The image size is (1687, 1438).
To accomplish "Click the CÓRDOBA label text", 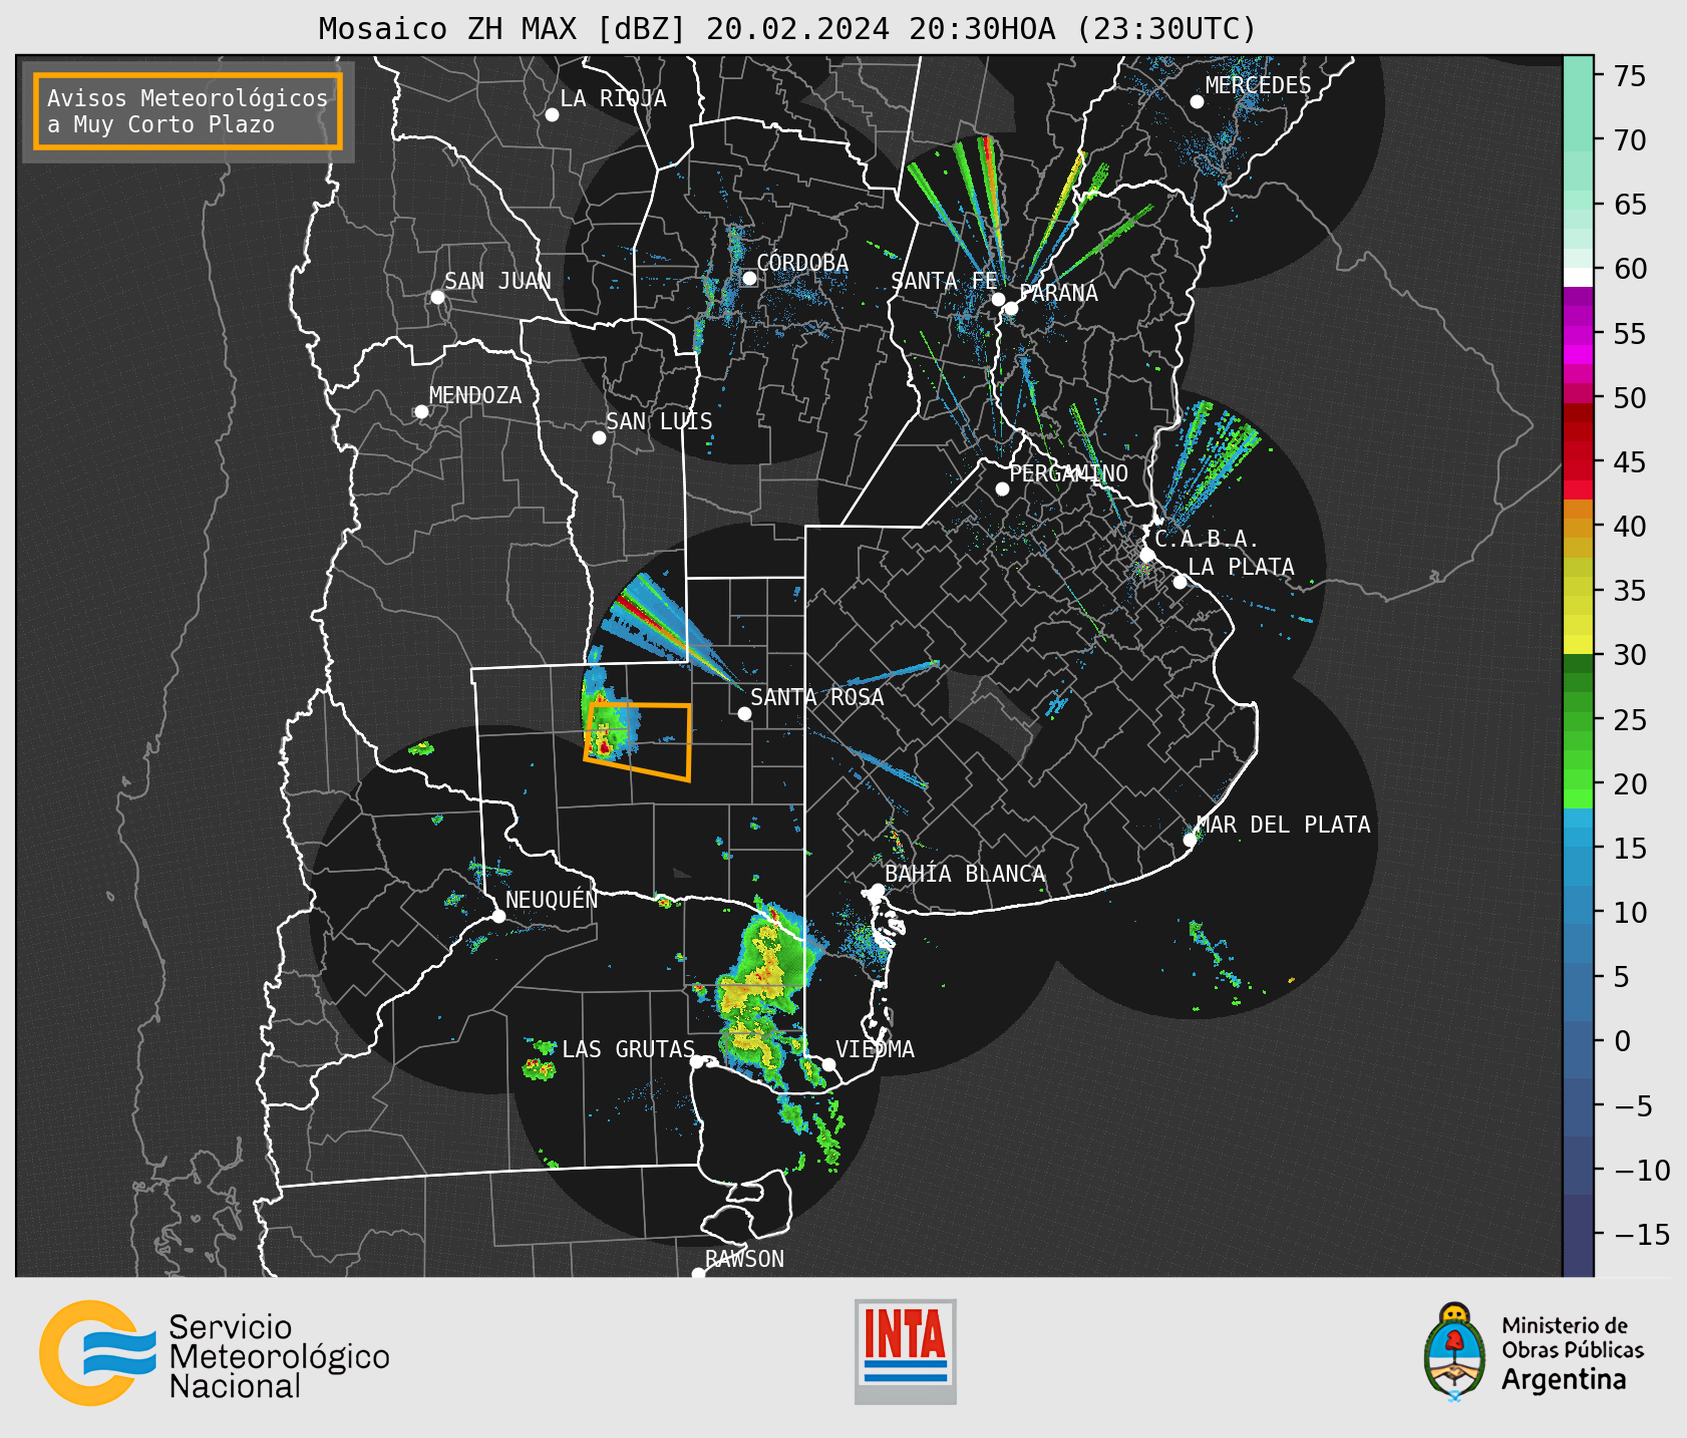I will point(802,263).
